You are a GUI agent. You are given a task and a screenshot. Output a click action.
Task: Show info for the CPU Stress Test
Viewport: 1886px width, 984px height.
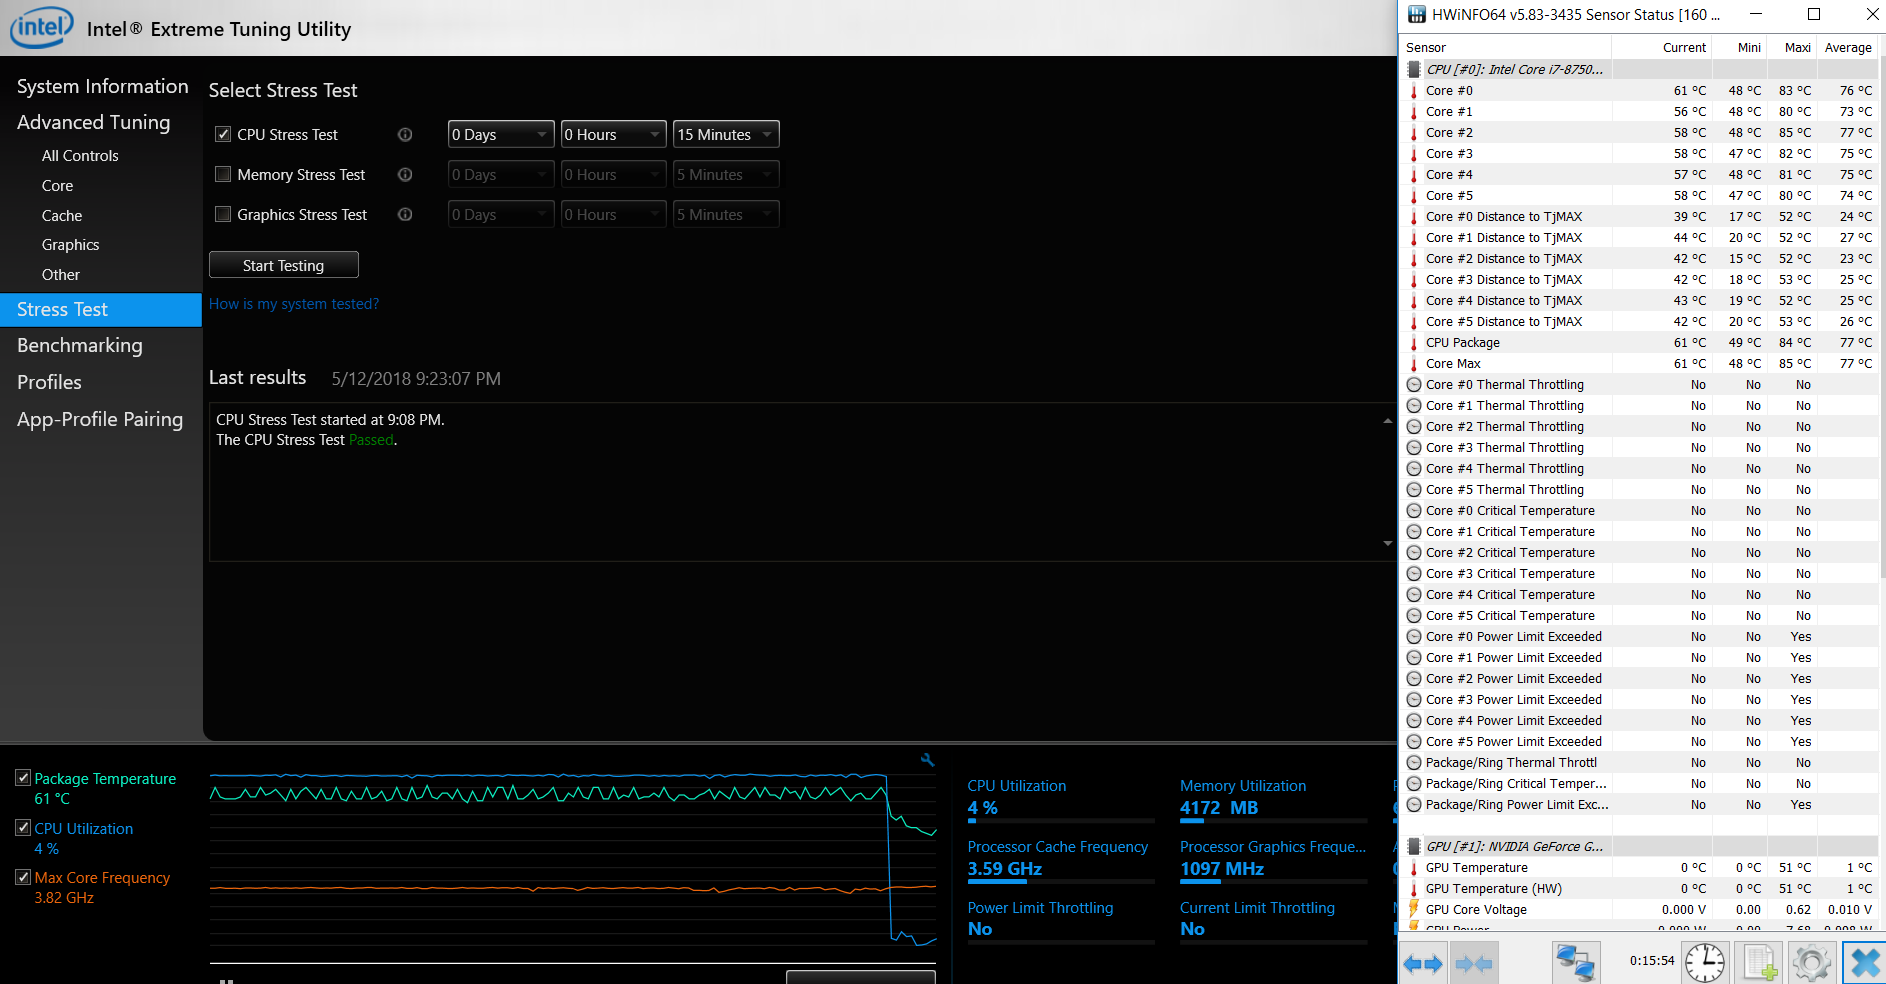(x=405, y=134)
